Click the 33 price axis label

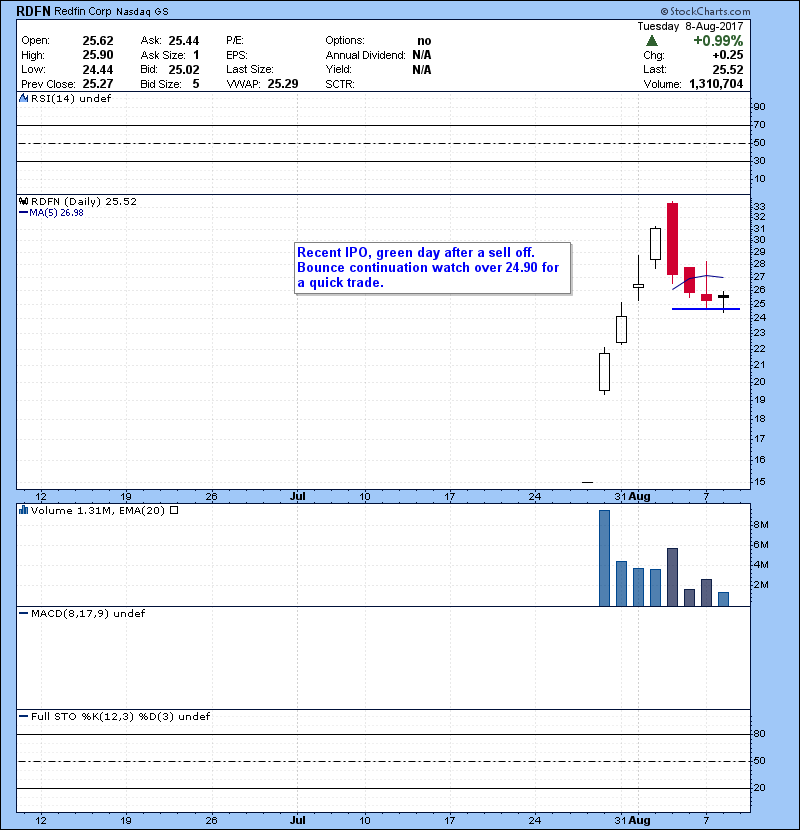(x=759, y=206)
